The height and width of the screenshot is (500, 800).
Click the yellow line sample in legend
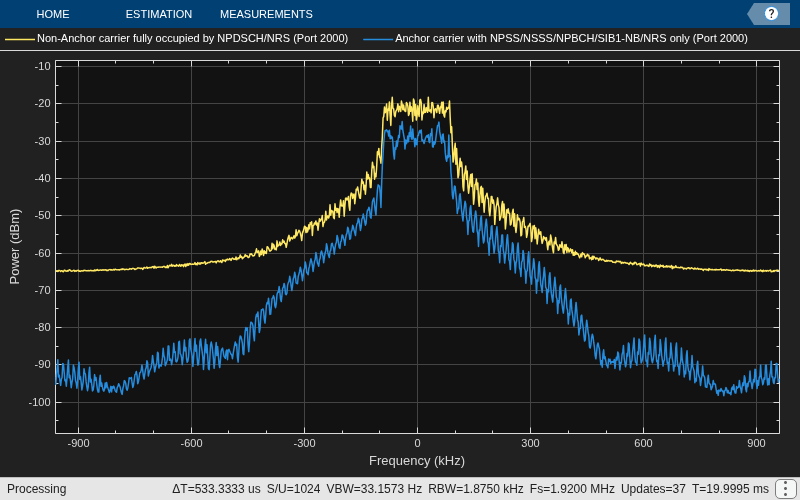[x=20, y=39]
